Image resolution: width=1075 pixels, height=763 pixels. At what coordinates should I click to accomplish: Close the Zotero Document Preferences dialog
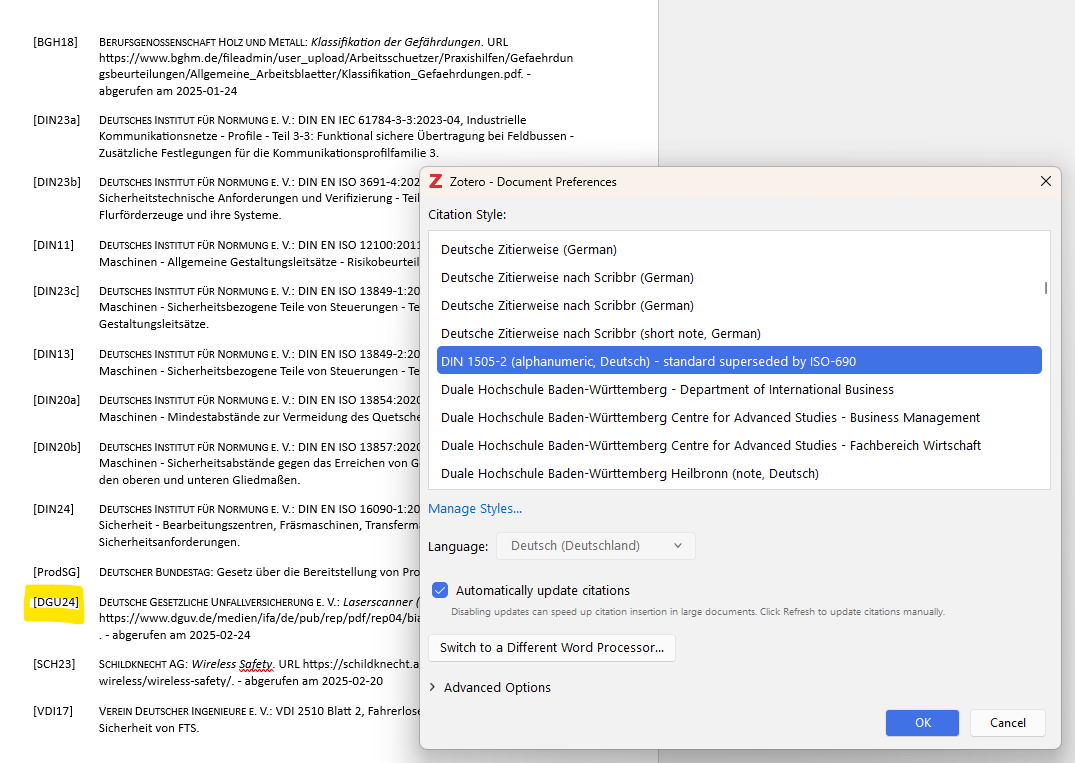point(1046,181)
